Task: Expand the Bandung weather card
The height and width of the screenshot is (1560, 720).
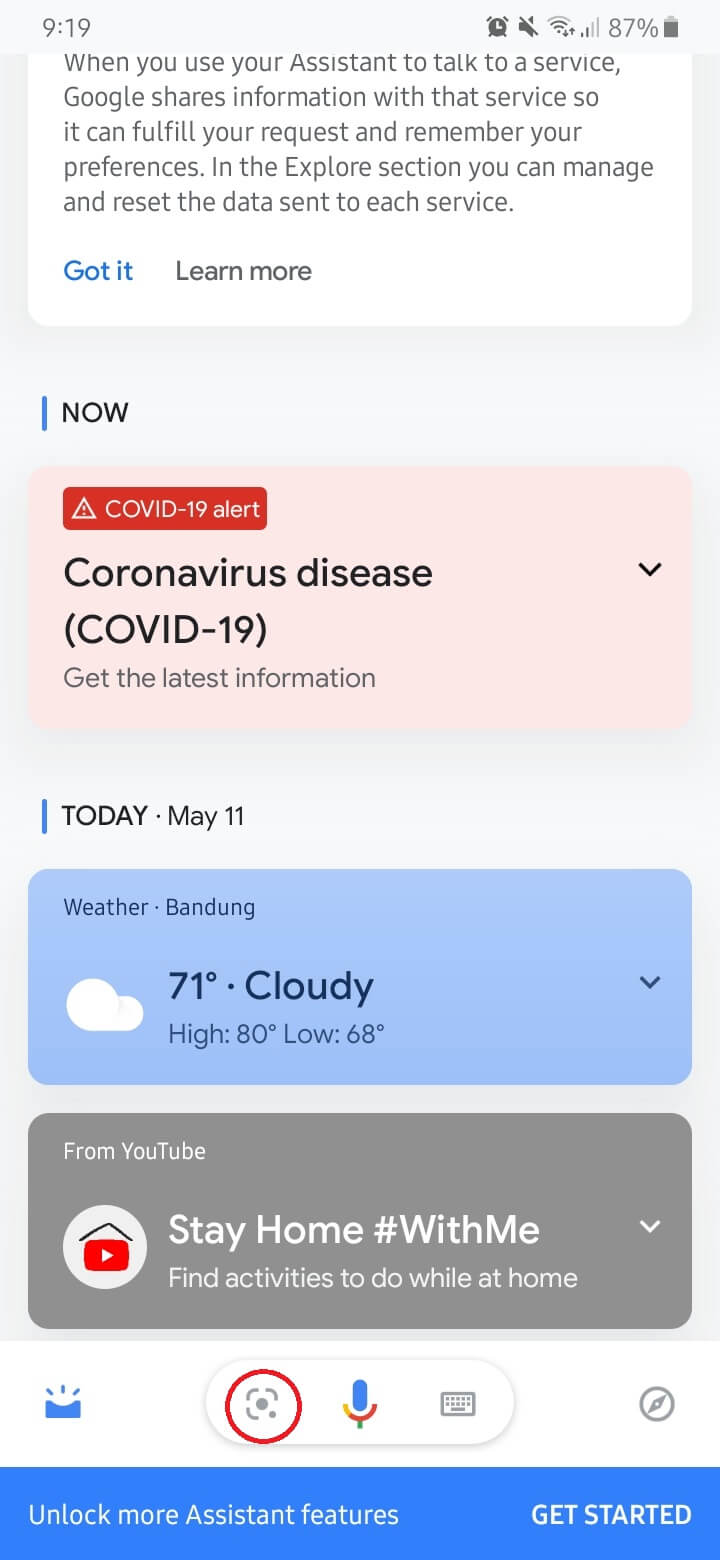Action: [650, 982]
